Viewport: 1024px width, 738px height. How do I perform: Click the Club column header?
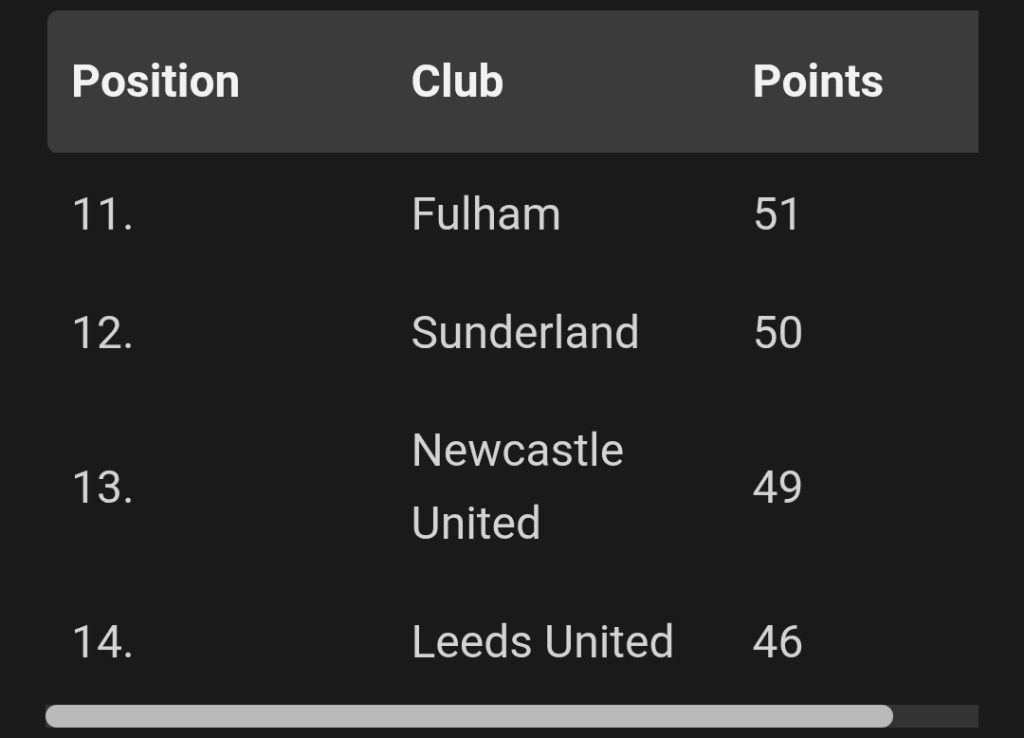point(457,82)
